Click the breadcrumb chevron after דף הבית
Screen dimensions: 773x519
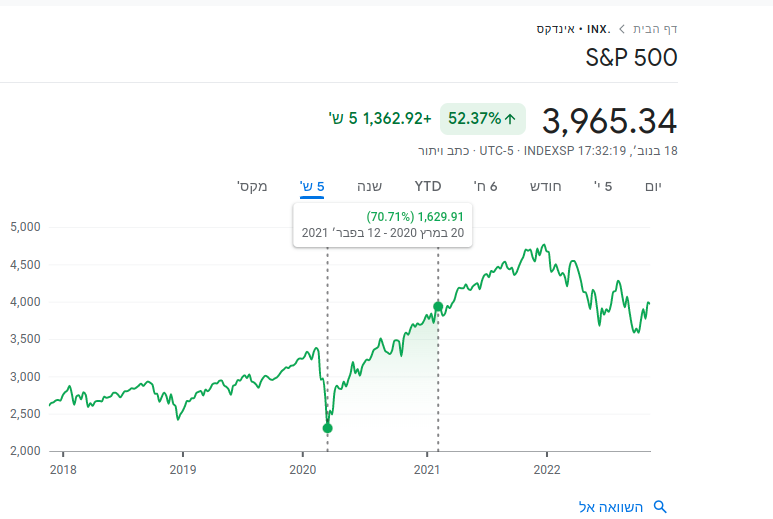pos(622,29)
